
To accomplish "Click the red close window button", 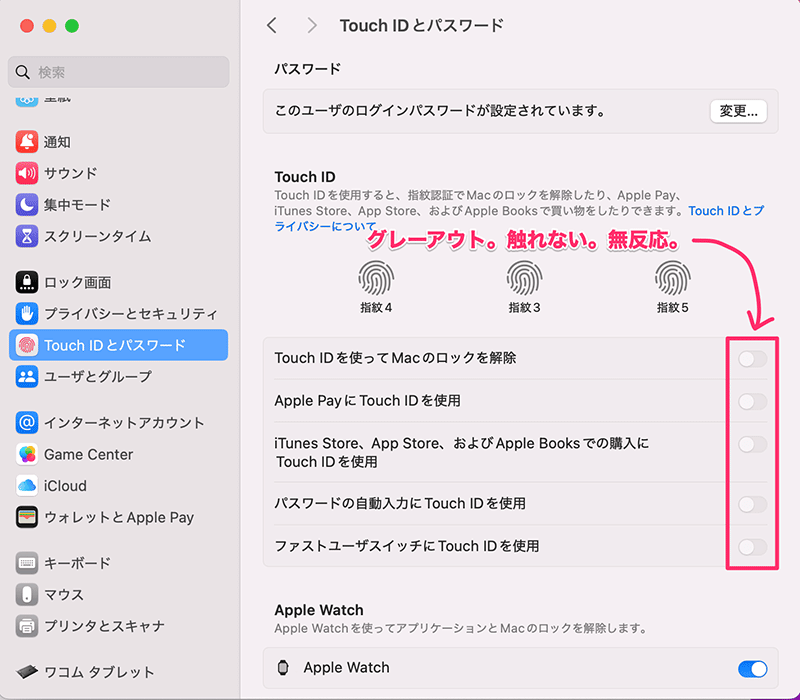I will (x=27, y=26).
